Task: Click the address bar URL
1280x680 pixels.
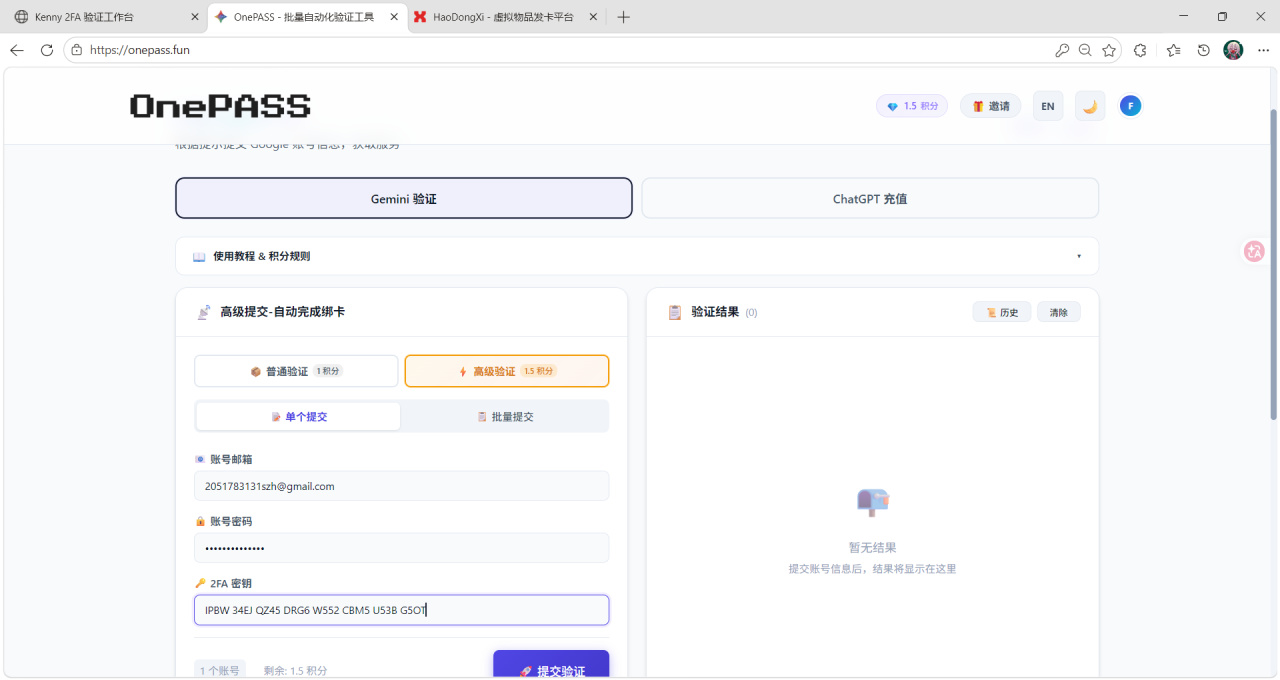Action: click(140, 50)
